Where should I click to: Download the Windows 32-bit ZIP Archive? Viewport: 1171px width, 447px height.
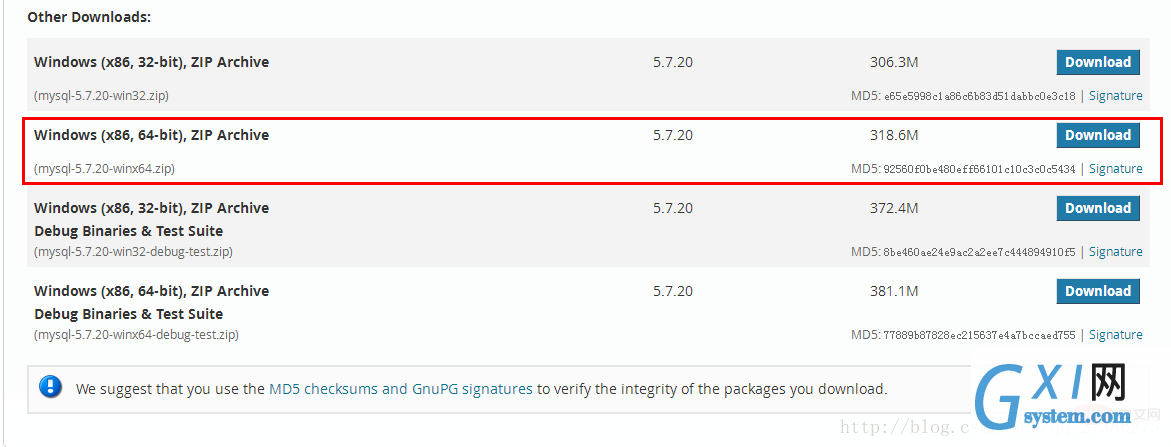[1098, 63]
